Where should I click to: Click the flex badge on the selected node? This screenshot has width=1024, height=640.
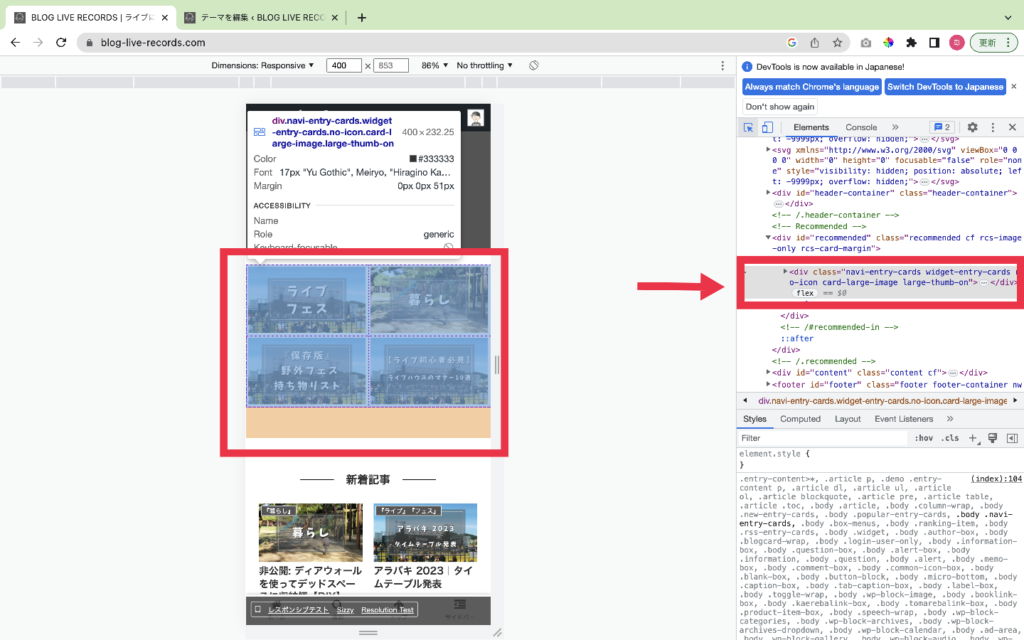tap(805, 293)
